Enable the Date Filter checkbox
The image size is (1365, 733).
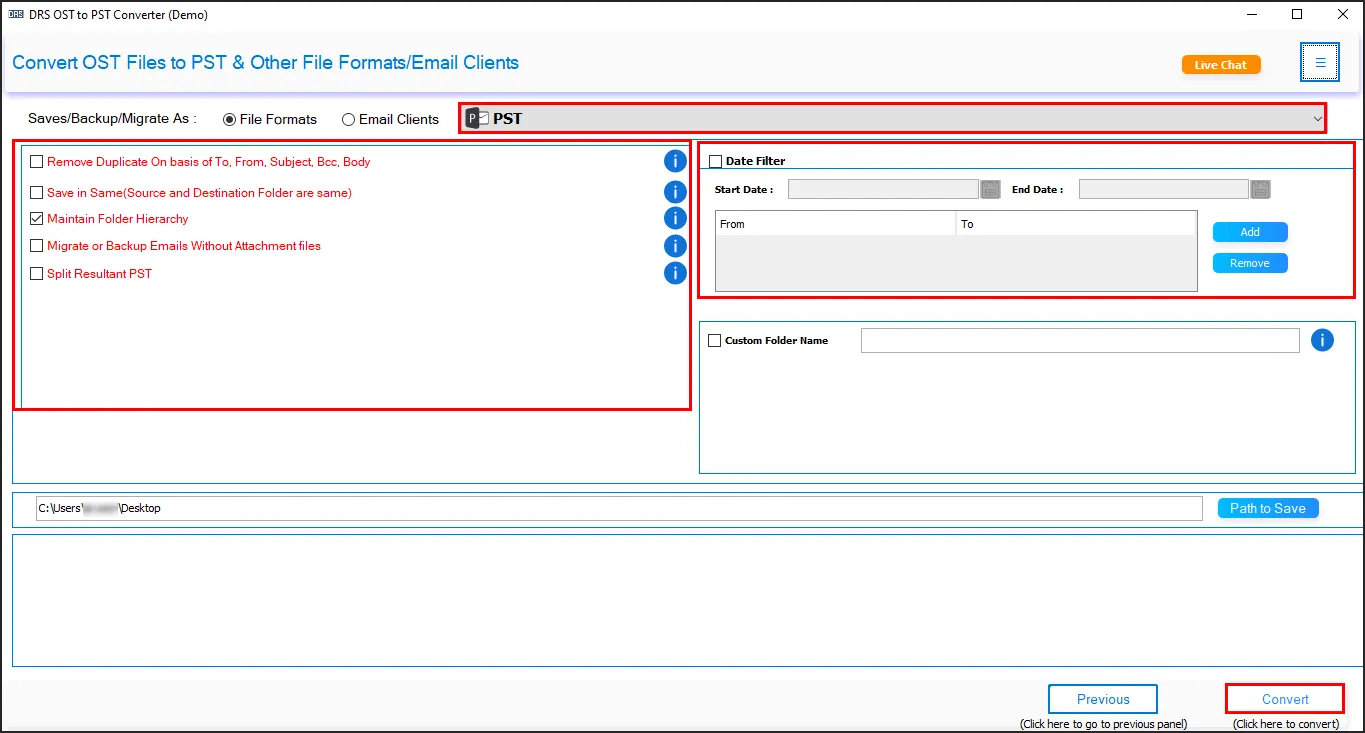coord(715,161)
